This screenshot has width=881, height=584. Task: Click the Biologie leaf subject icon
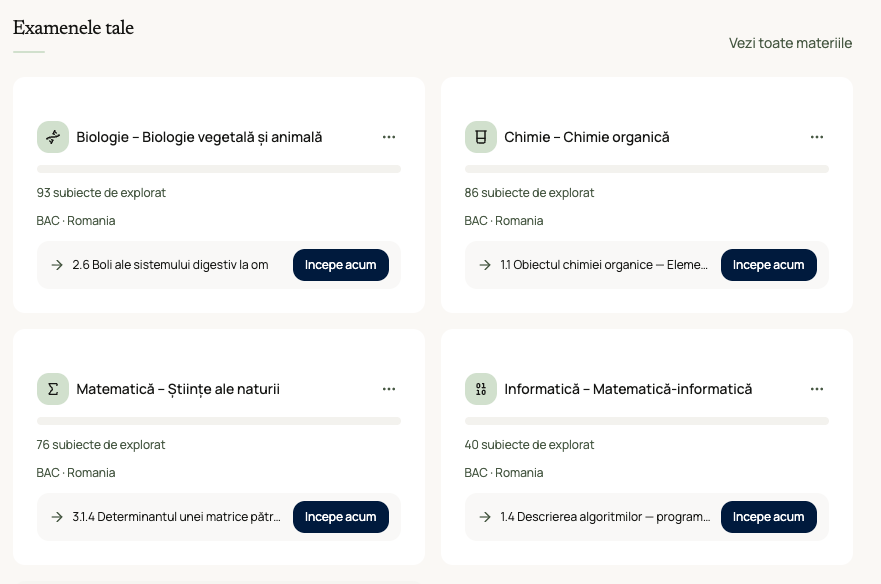pyautogui.click(x=53, y=137)
